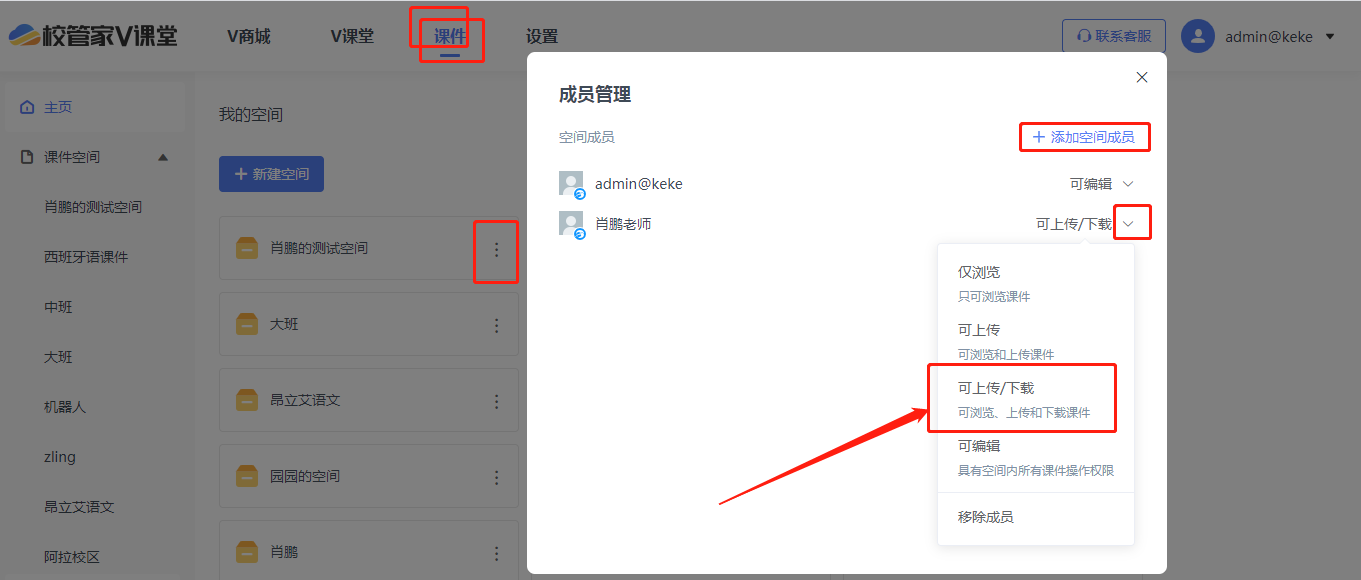1361x580 pixels.
Task: Click the home icon beside 主页
Action: click(27, 107)
